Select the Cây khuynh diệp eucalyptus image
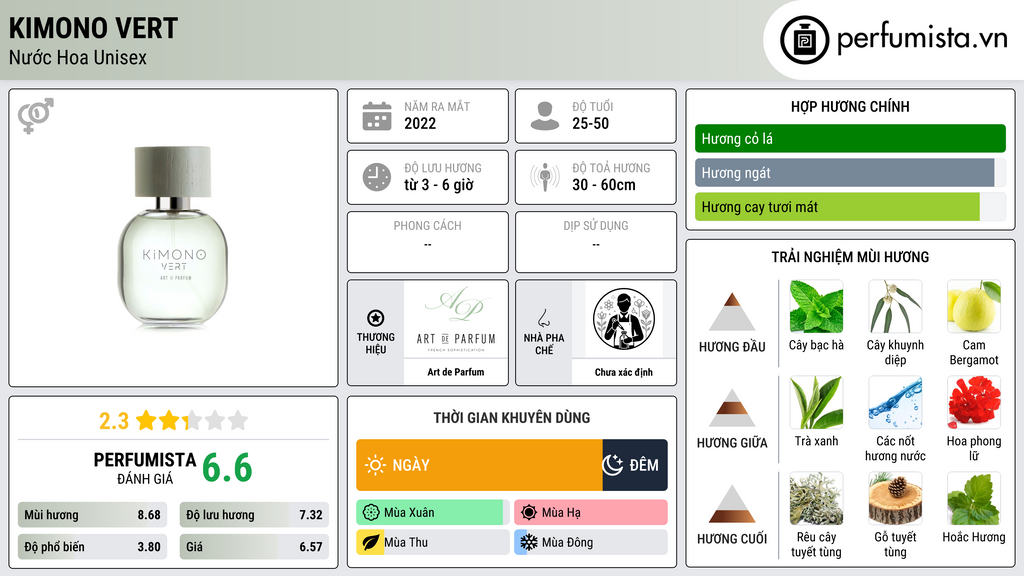Image resolution: width=1024 pixels, height=576 pixels. pos(895,307)
